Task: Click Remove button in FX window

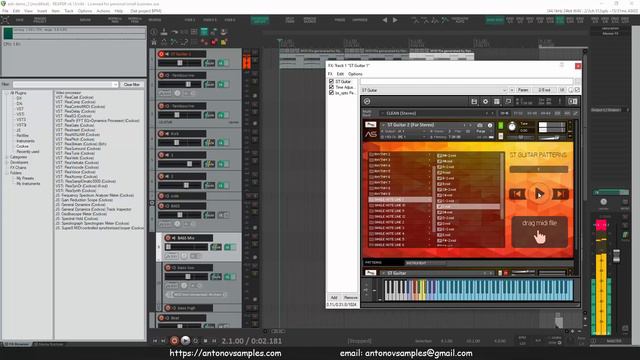Action: coord(351,298)
